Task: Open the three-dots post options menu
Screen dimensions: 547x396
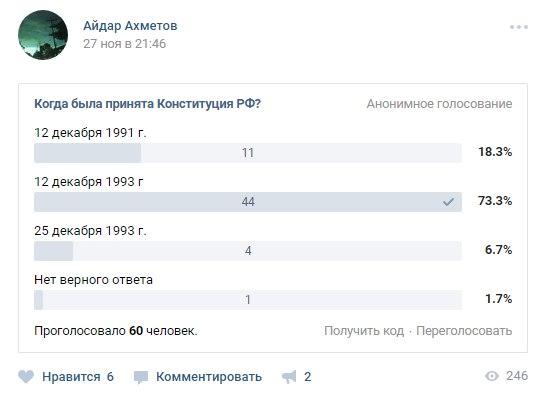Action: tap(519, 27)
